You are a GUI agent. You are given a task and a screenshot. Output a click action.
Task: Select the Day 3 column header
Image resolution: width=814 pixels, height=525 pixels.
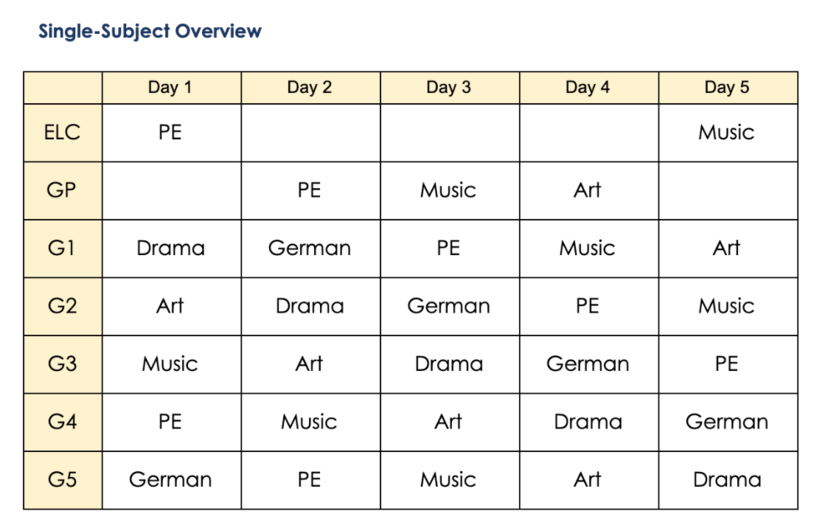(450, 88)
